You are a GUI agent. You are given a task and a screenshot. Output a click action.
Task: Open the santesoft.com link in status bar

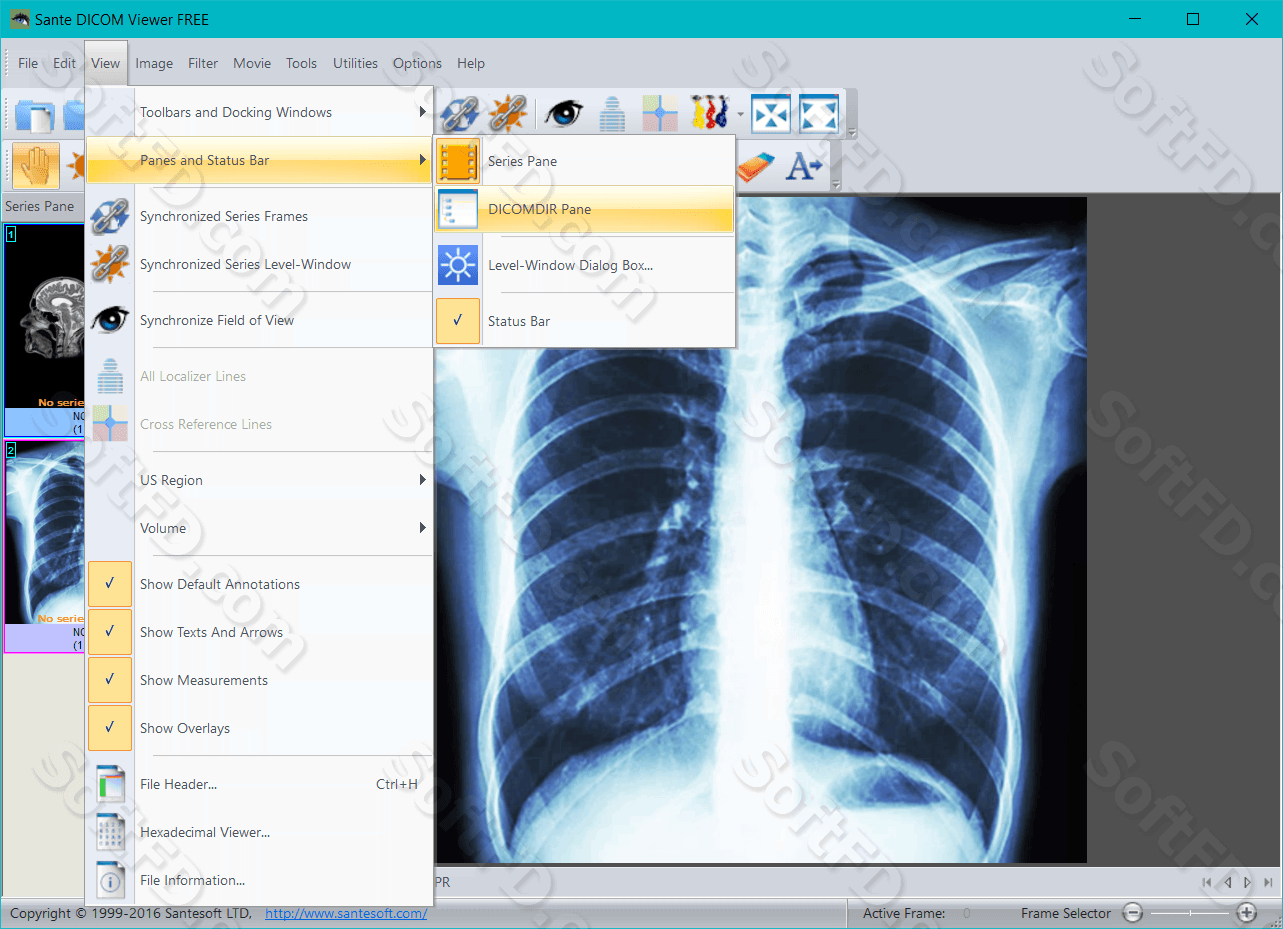tap(346, 913)
